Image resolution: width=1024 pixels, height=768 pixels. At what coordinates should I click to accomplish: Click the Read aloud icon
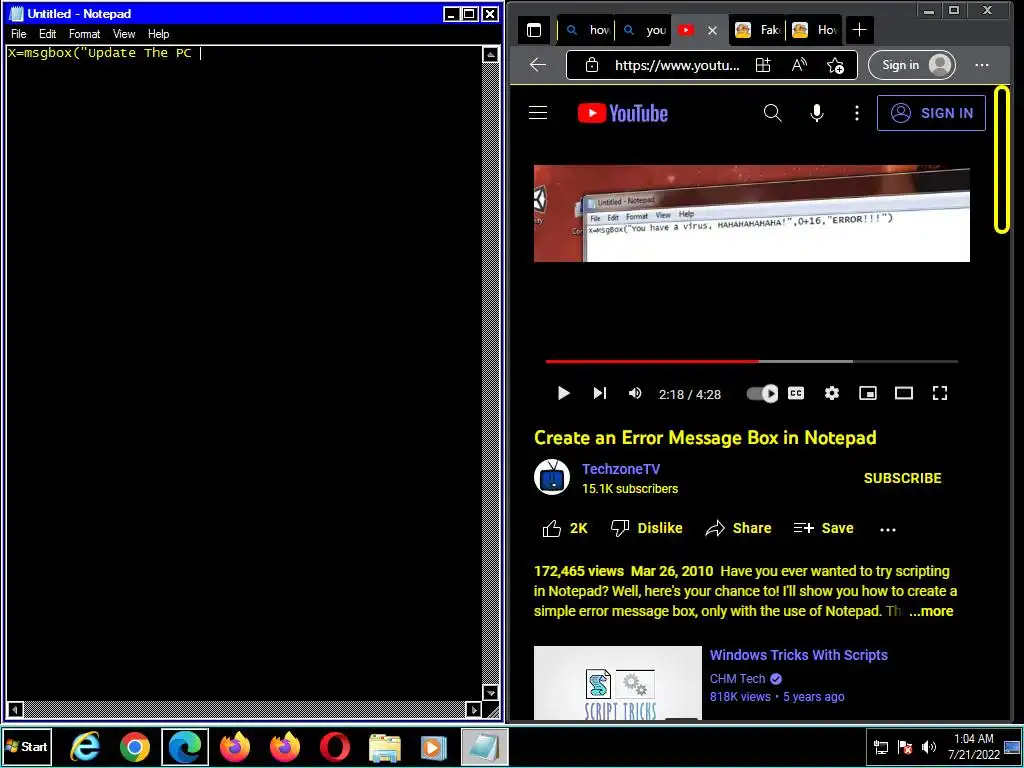pos(799,65)
